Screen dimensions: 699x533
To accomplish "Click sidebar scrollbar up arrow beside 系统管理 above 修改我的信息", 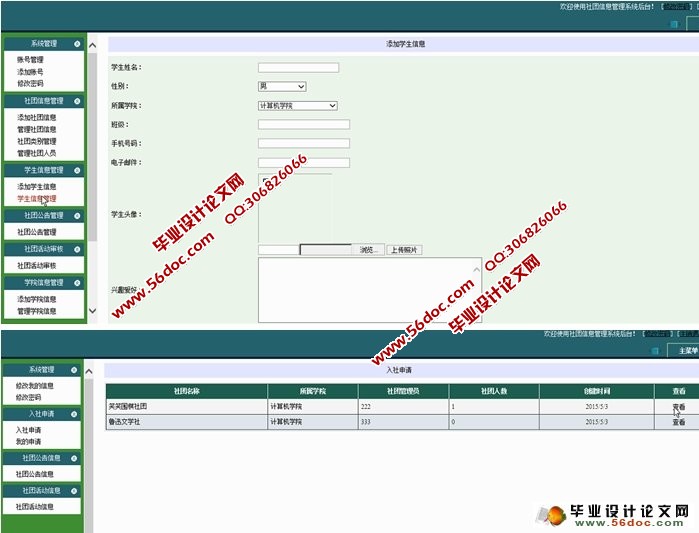I will (89, 371).
